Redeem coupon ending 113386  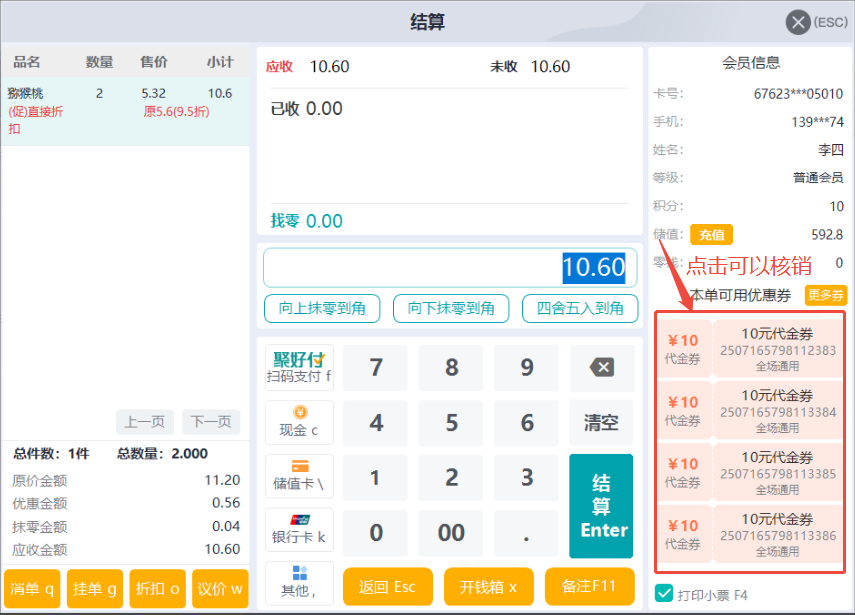pyautogui.click(x=750, y=533)
